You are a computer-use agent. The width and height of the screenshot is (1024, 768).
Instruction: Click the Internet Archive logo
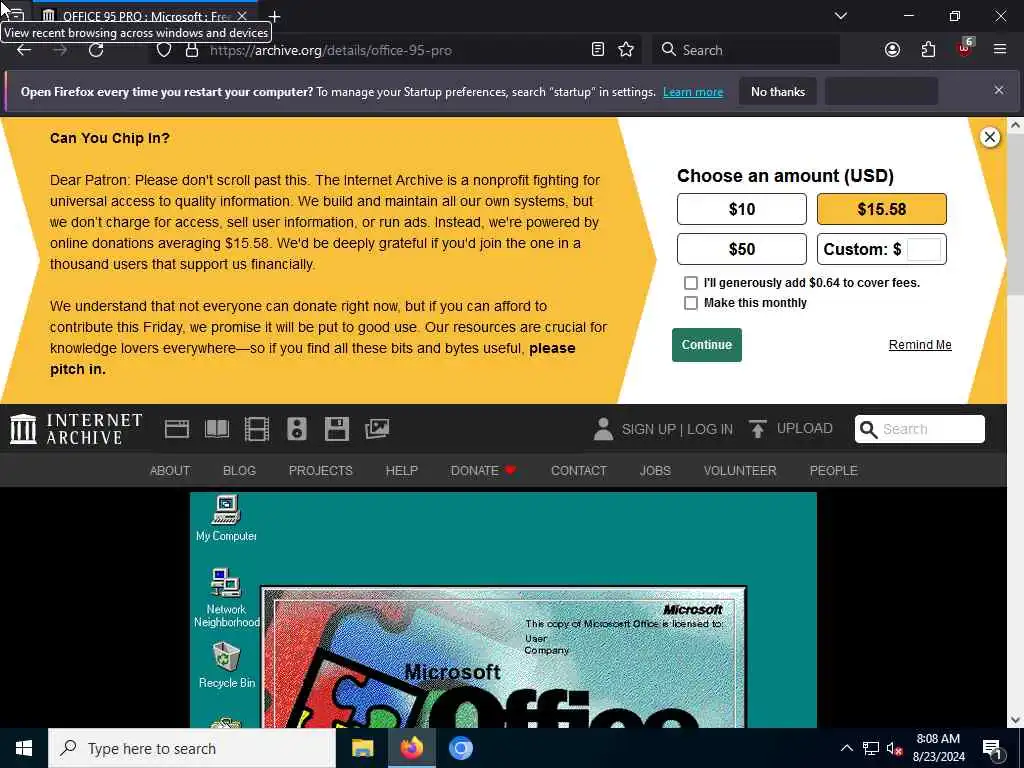click(x=76, y=429)
